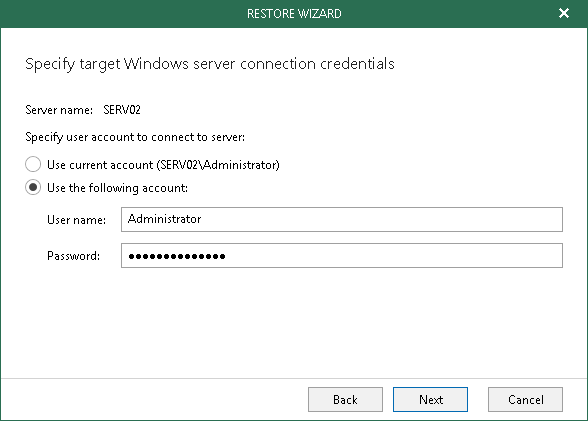Click the 'Server name:' label

pos(59,110)
